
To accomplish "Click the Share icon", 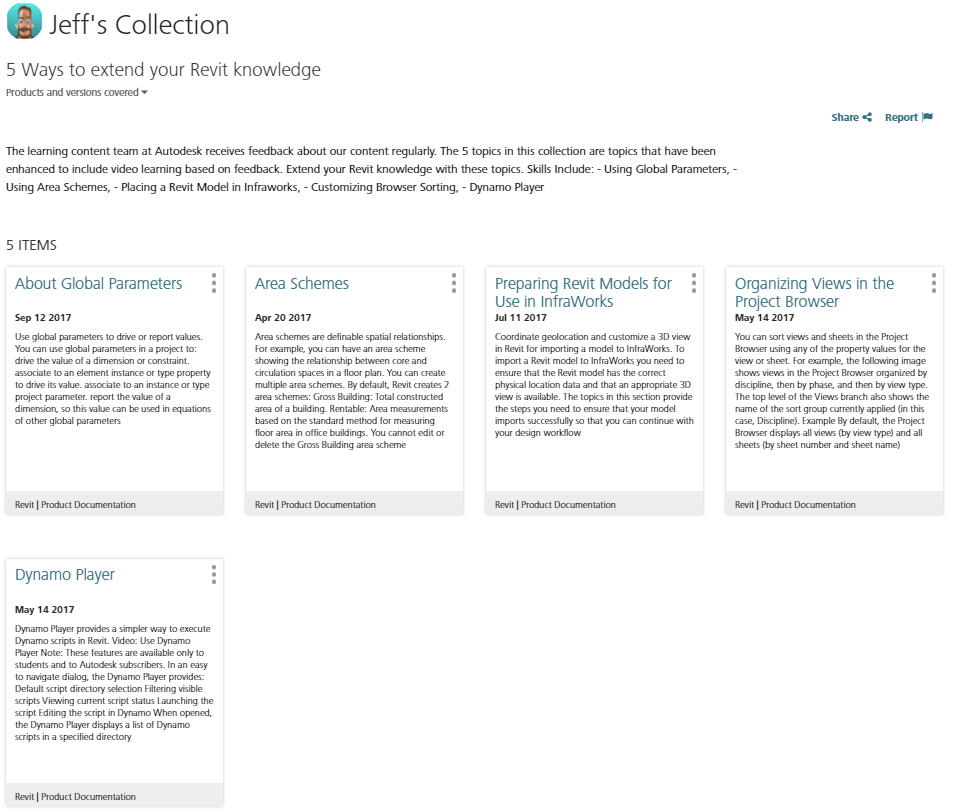I will 867,118.
